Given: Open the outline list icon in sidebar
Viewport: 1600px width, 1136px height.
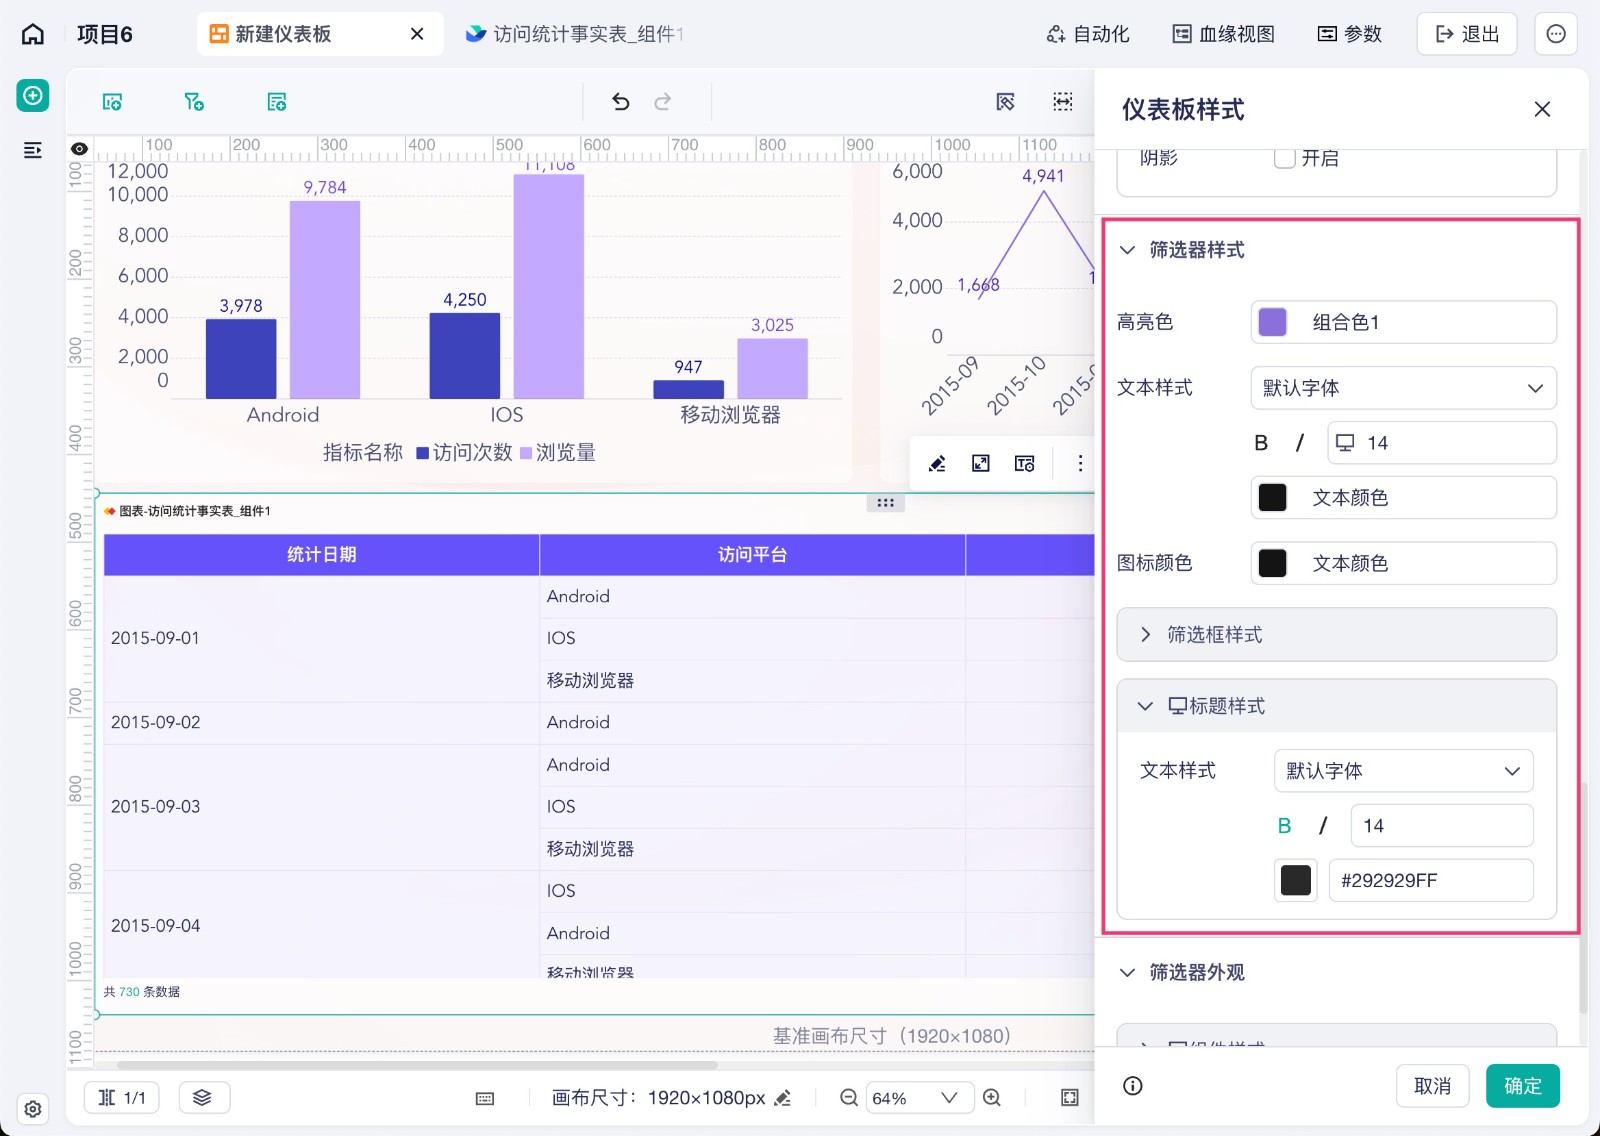Looking at the screenshot, I should click(33, 150).
